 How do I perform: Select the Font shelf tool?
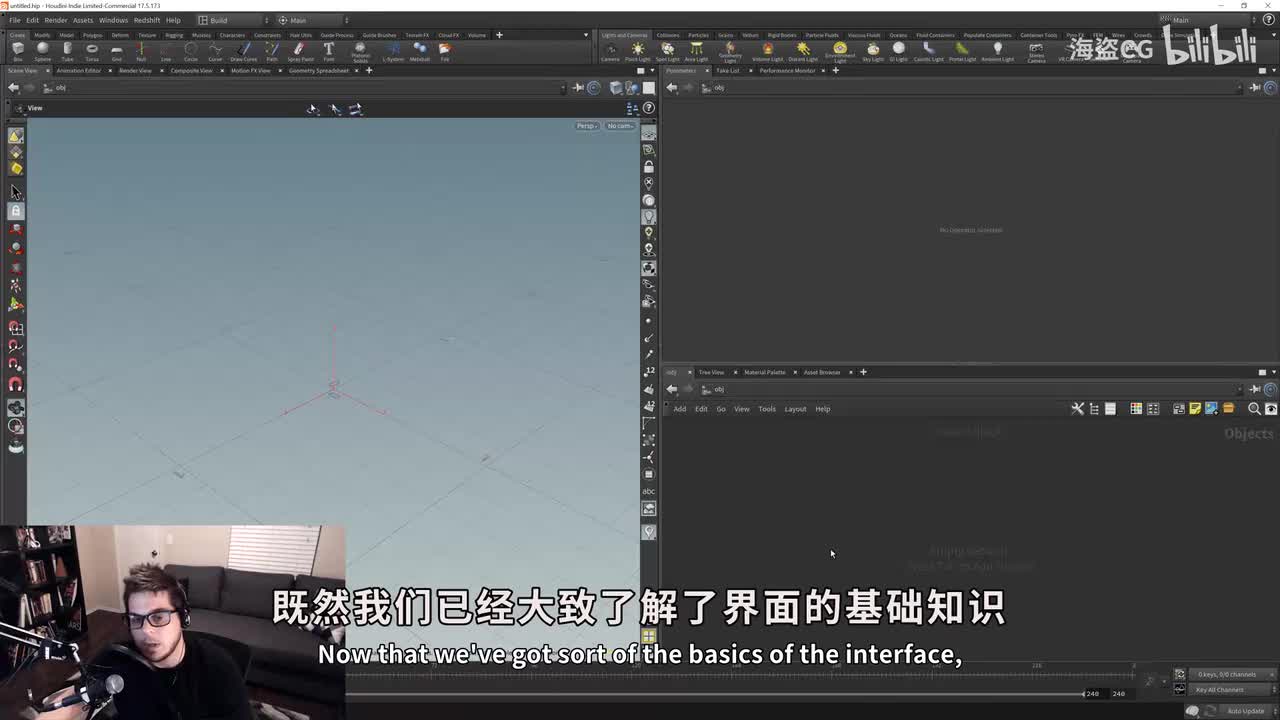coord(329,51)
